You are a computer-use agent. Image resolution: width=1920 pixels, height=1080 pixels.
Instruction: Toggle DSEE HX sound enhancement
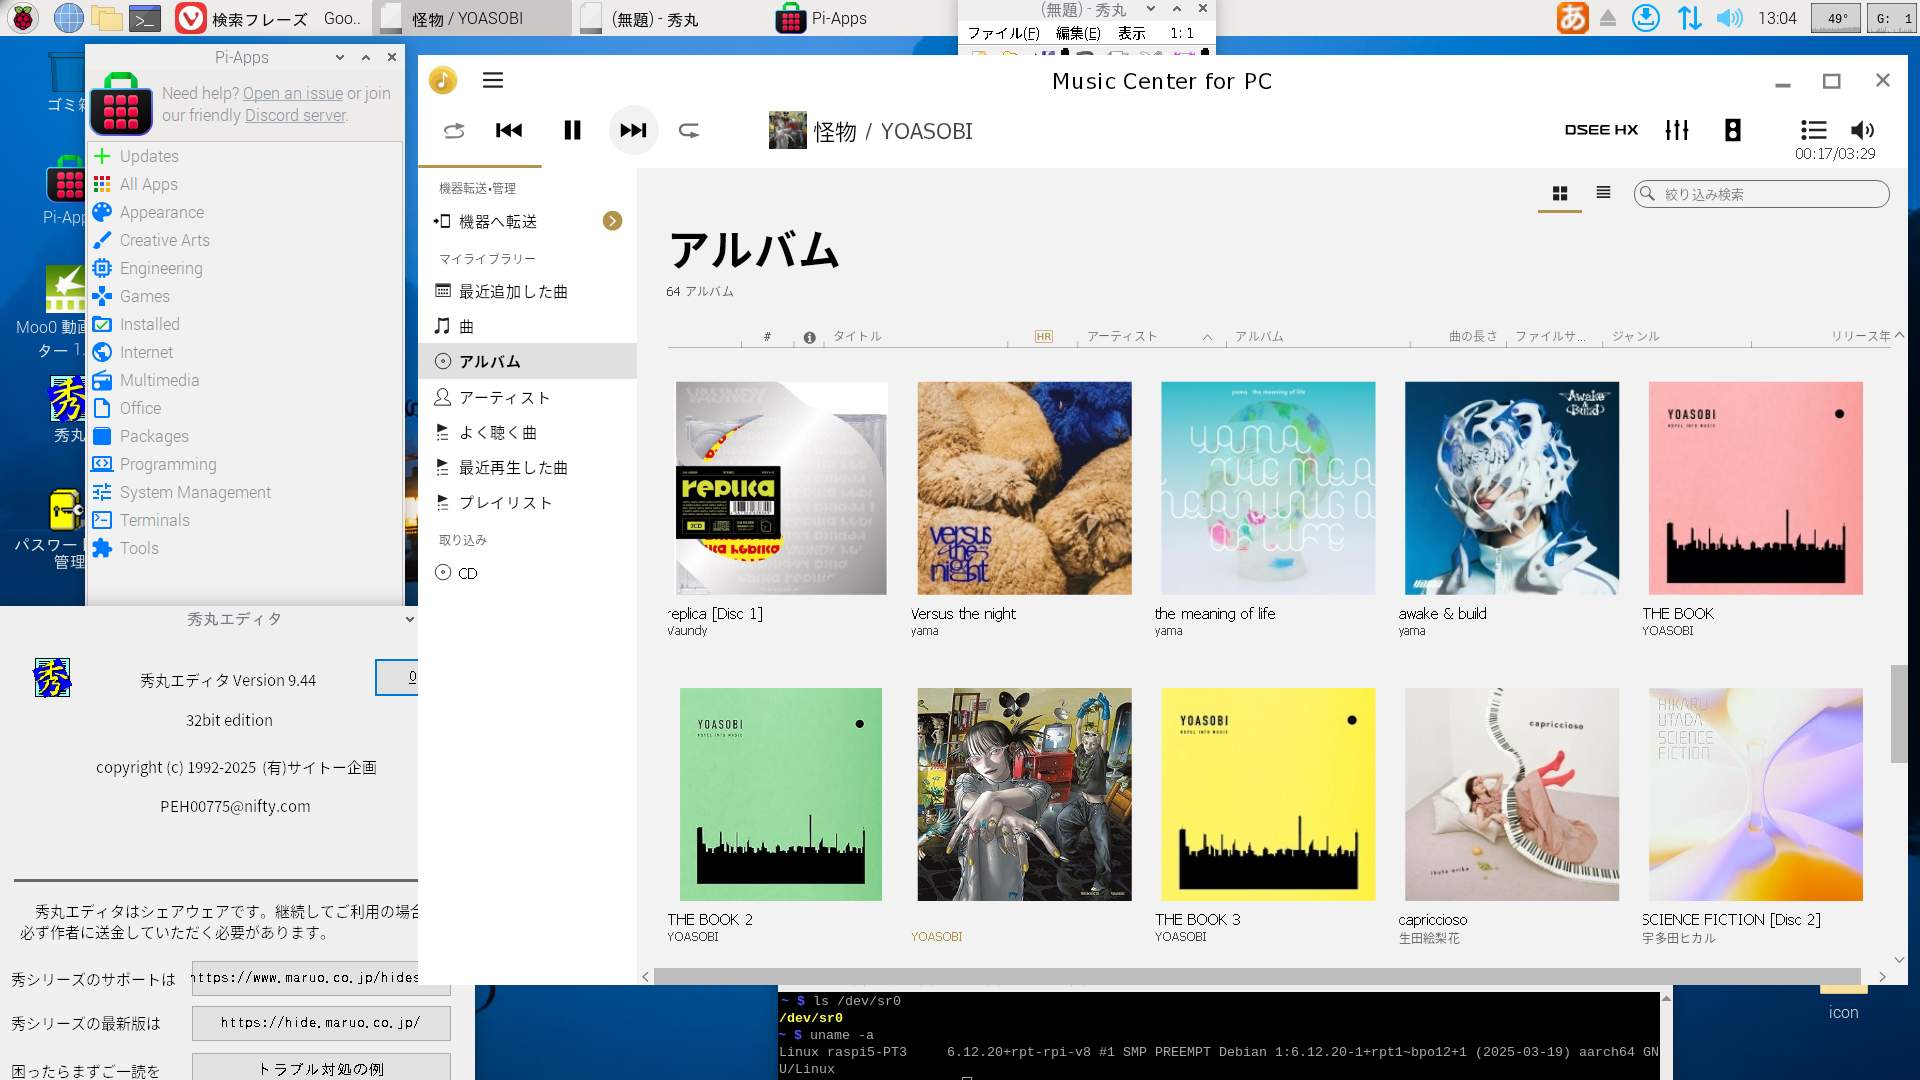1601,130
